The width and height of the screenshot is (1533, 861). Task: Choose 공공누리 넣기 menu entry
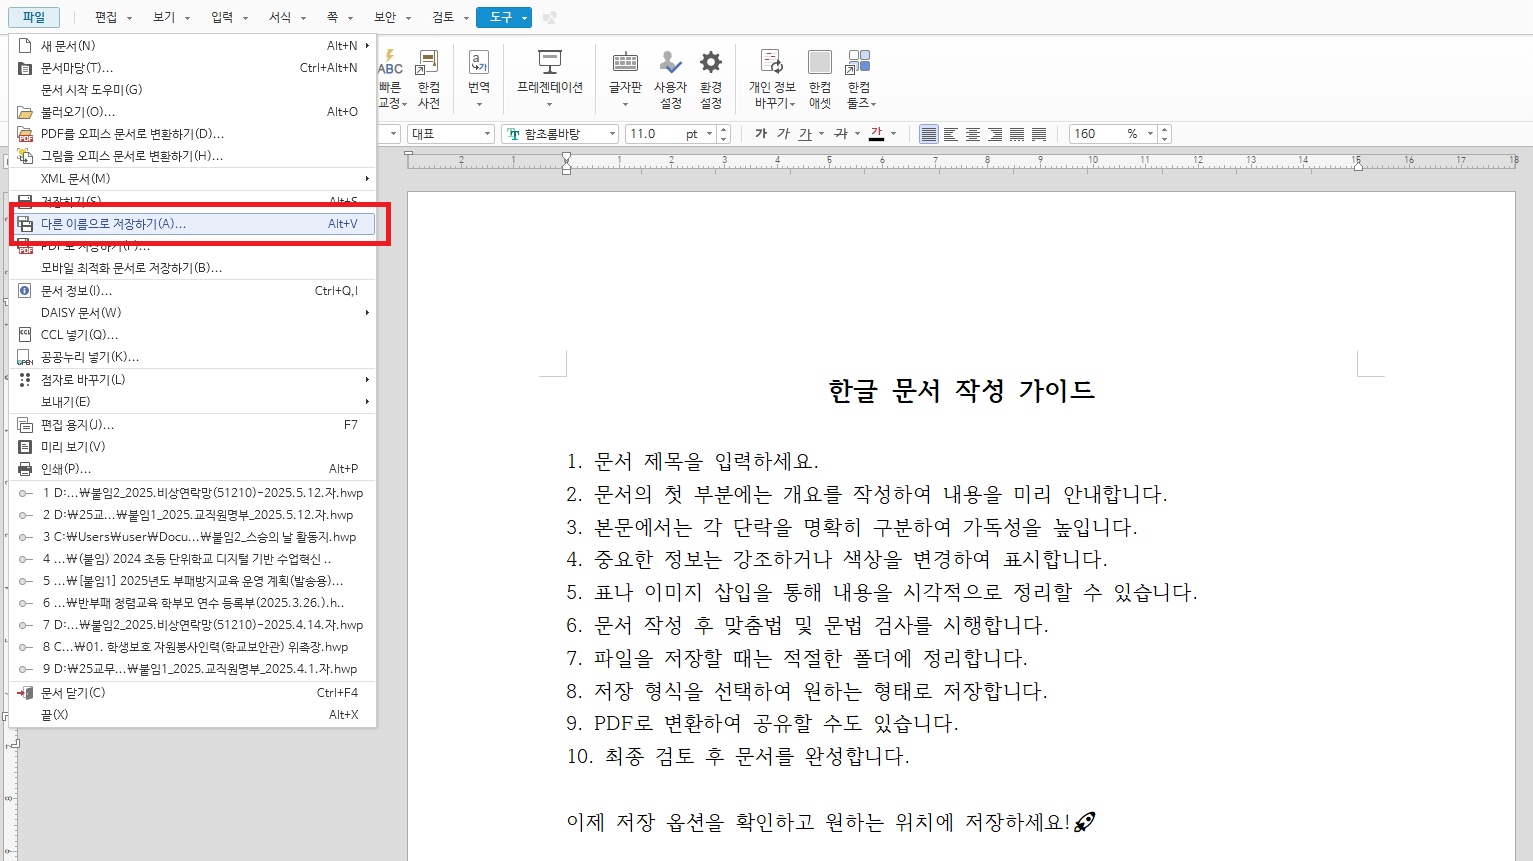(193, 357)
